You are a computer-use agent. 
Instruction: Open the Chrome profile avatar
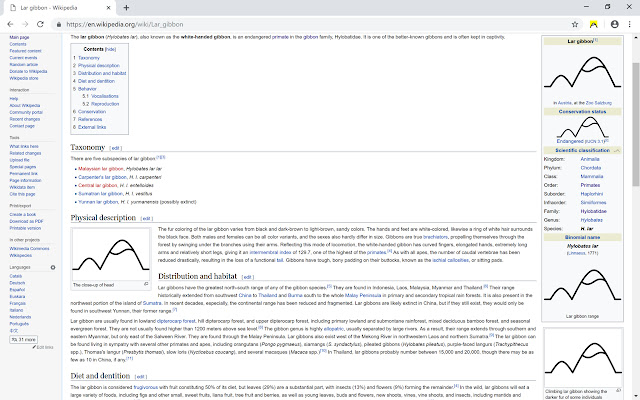tap(614, 24)
